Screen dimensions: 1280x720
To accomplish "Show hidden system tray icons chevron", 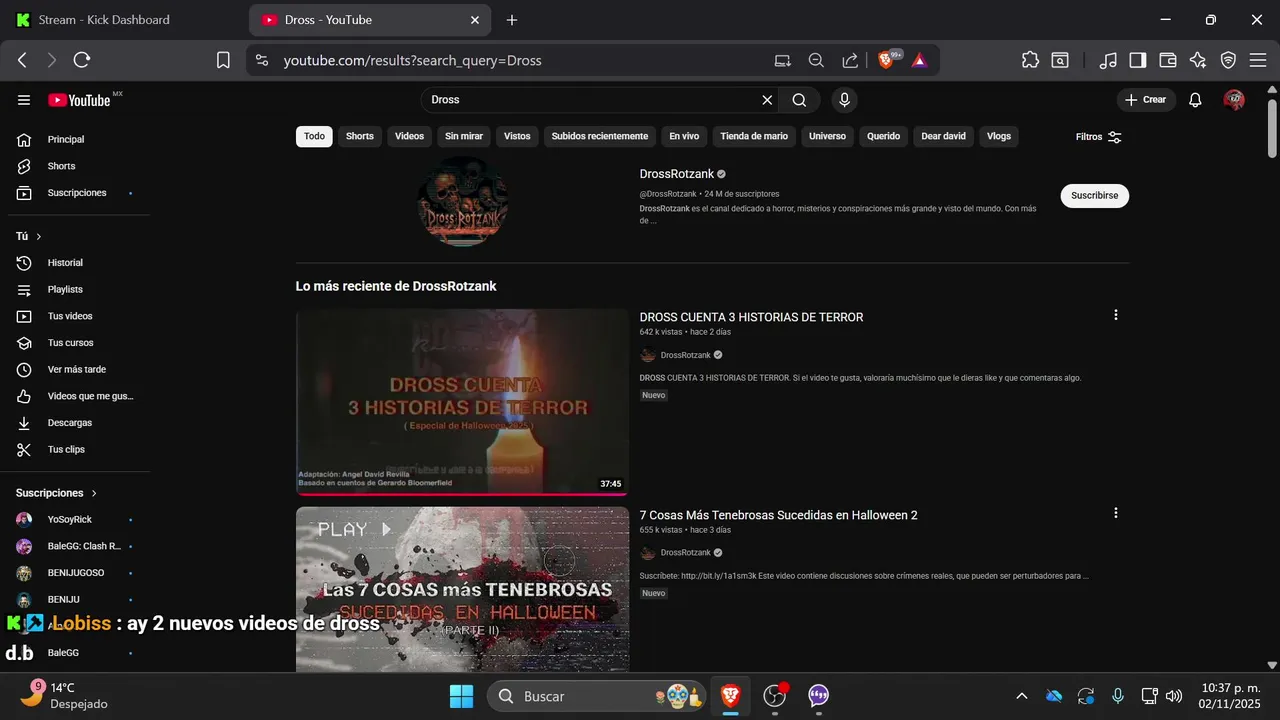I will coord(1021,696).
